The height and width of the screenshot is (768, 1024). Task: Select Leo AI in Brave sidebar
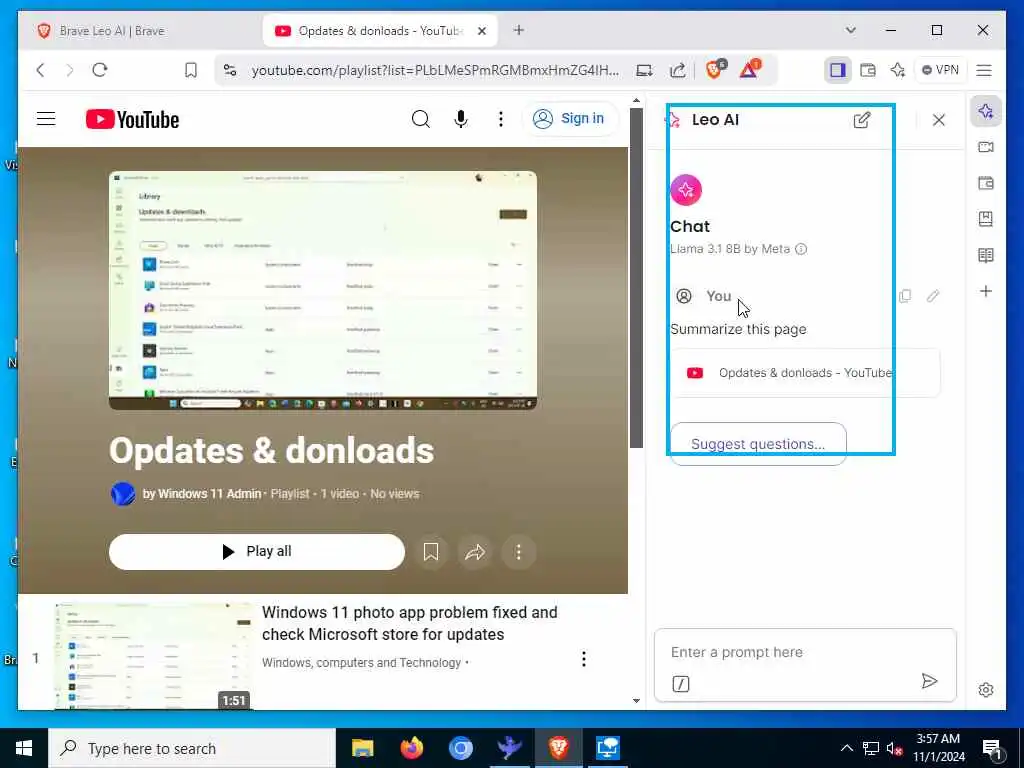[986, 111]
